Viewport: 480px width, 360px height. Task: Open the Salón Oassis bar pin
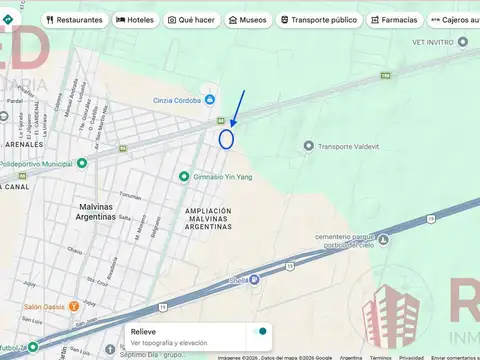(74, 306)
